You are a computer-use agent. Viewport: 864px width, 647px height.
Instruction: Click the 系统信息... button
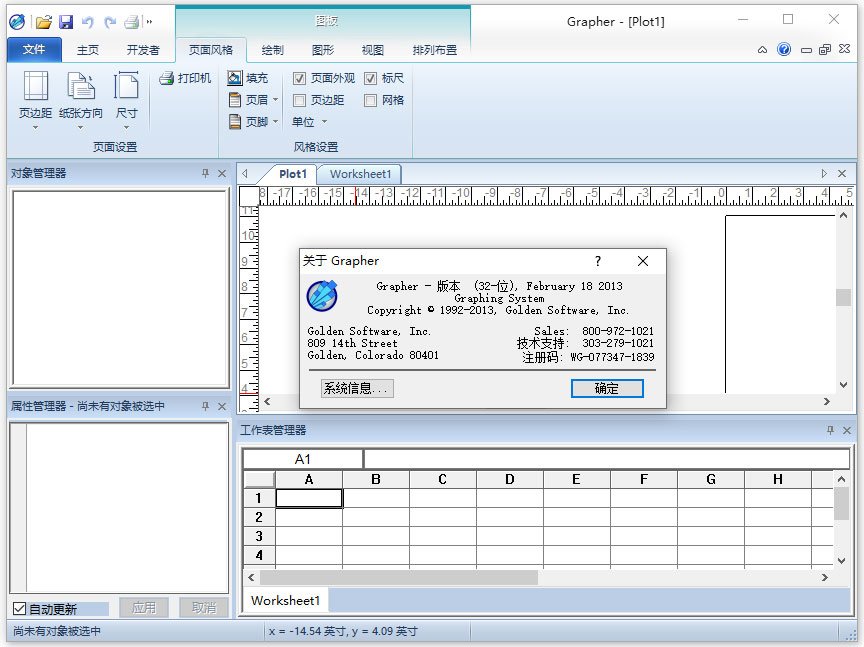pos(357,388)
